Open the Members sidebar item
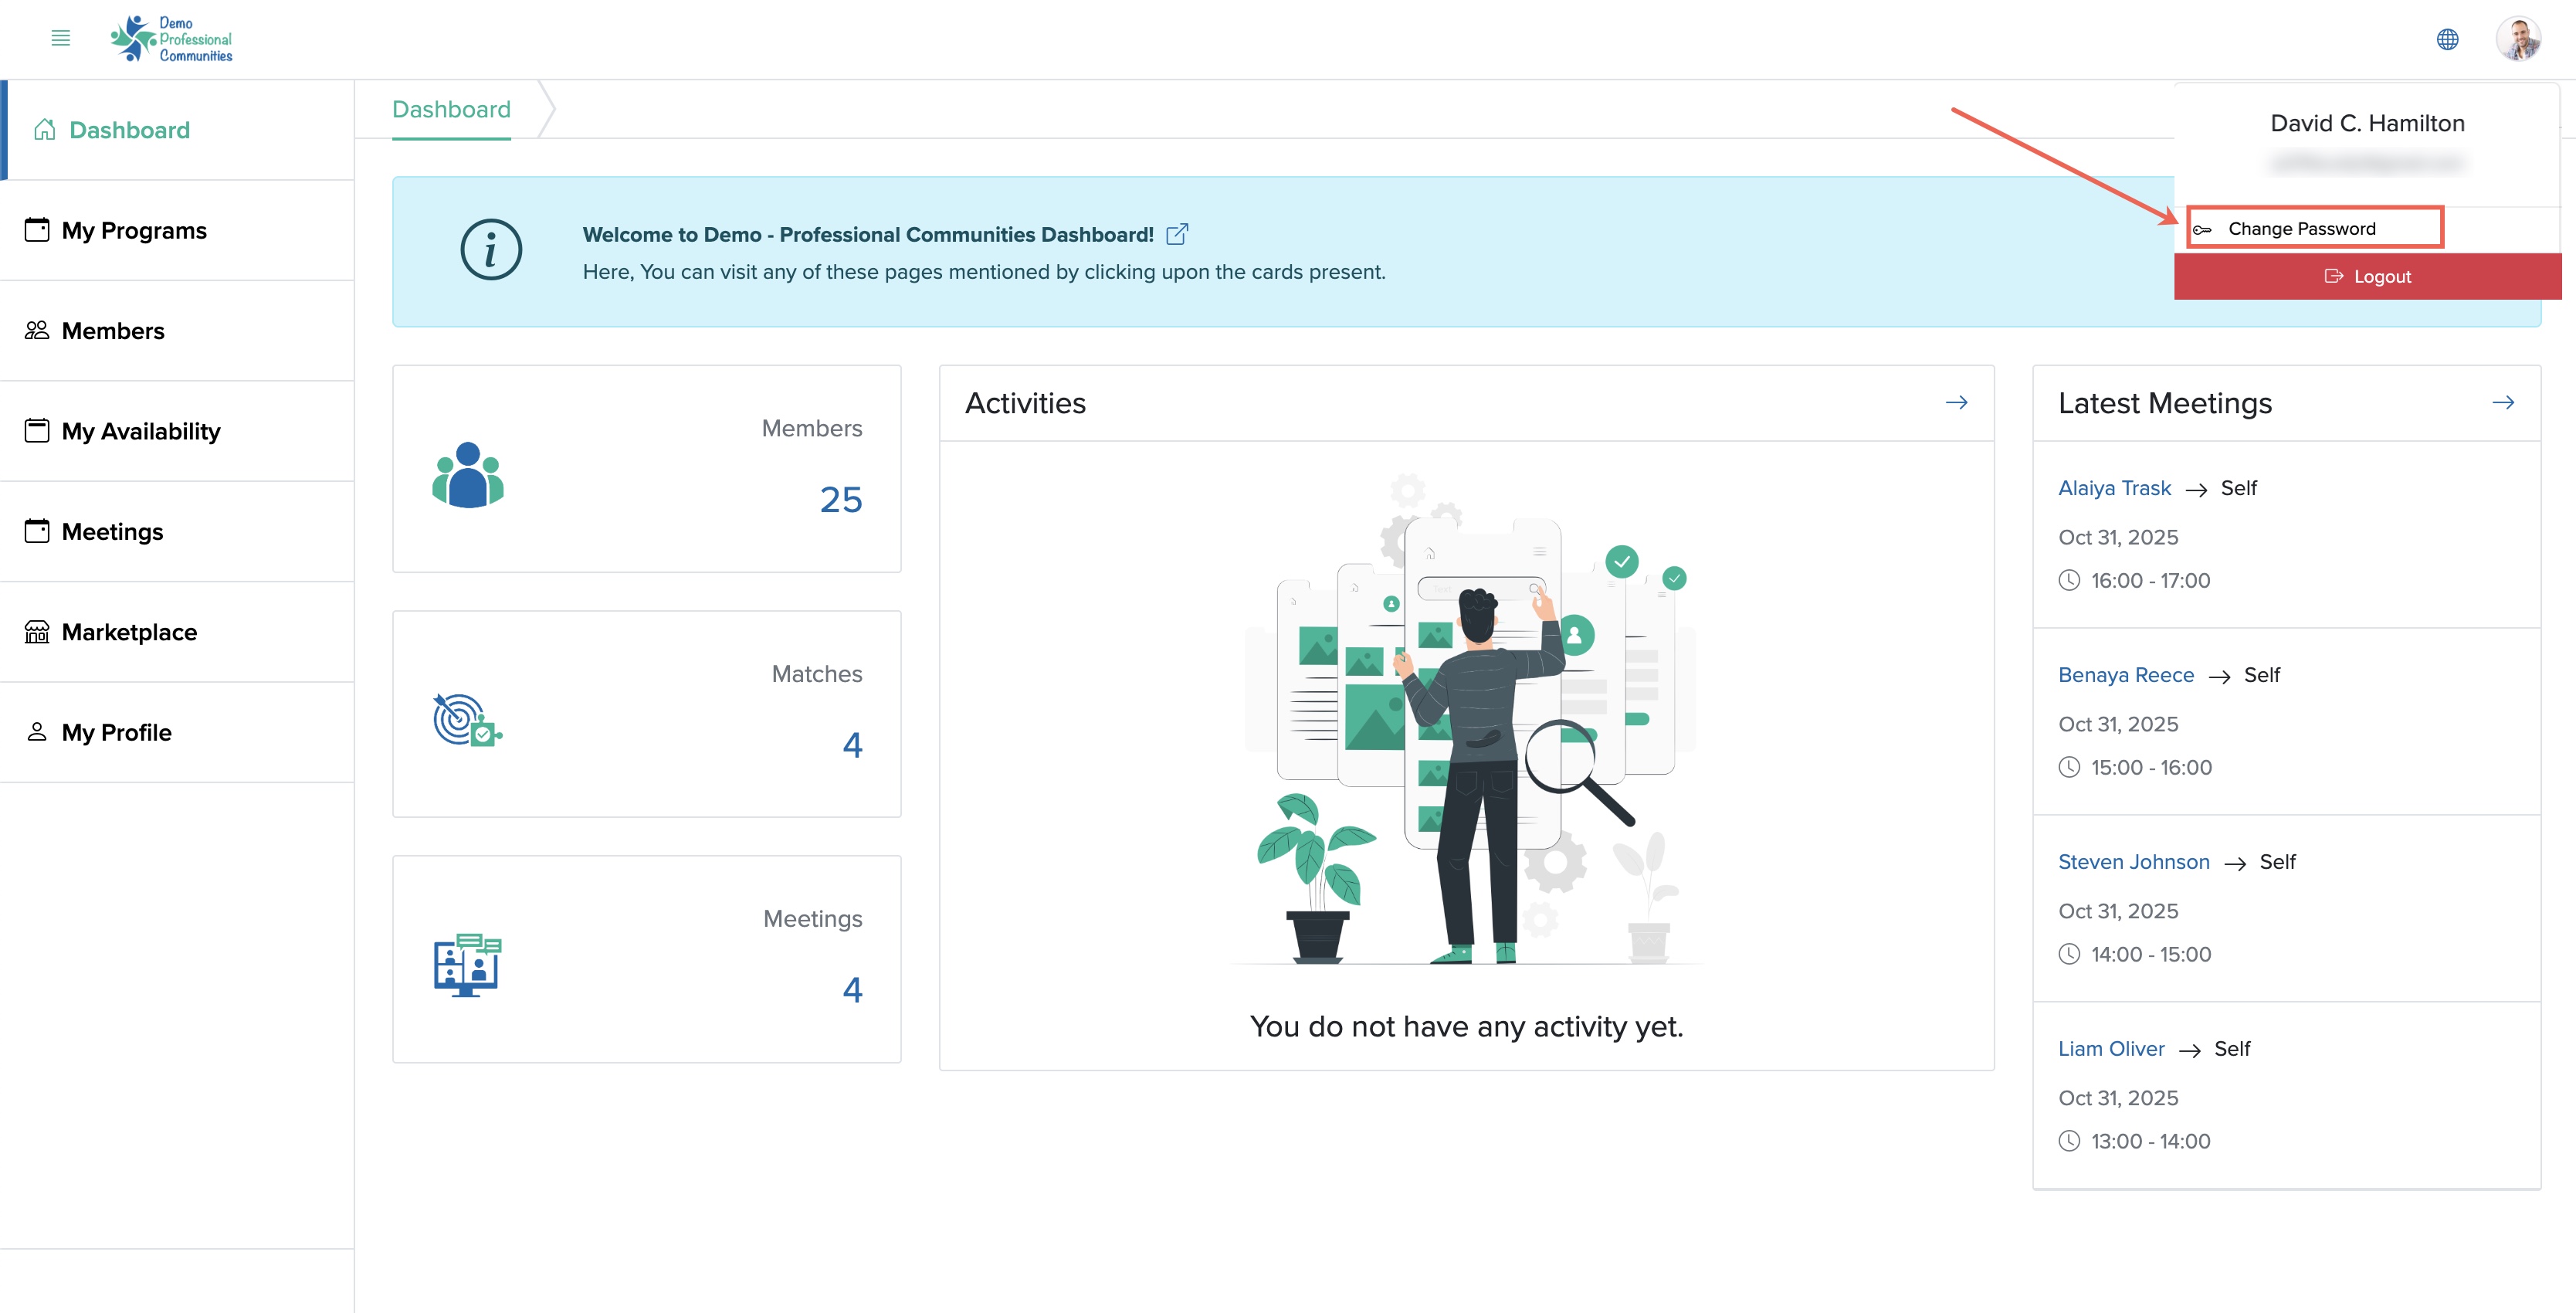Screen dimensions: 2576x1313 pyautogui.click(x=177, y=331)
